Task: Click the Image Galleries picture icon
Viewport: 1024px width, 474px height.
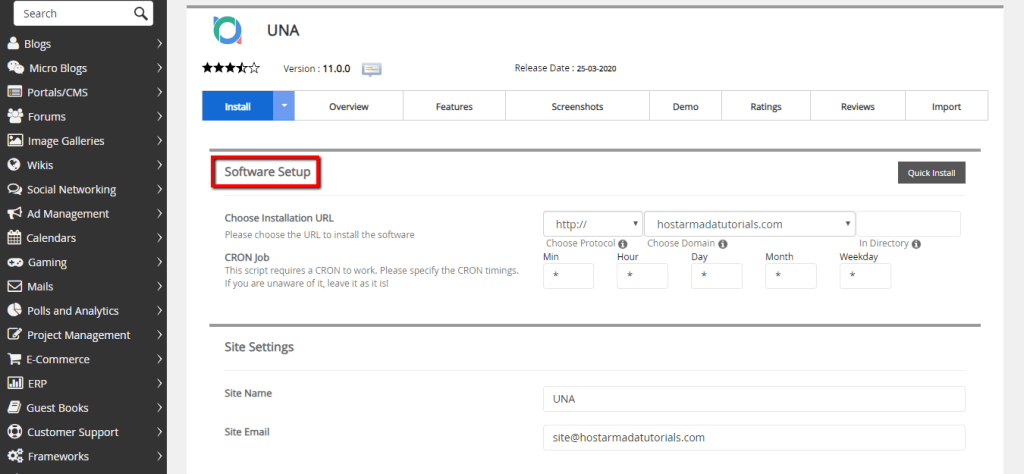Action: 15,140
